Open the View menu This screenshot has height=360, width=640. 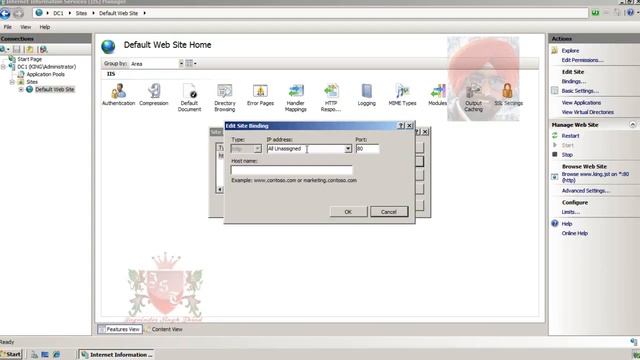click(x=25, y=27)
